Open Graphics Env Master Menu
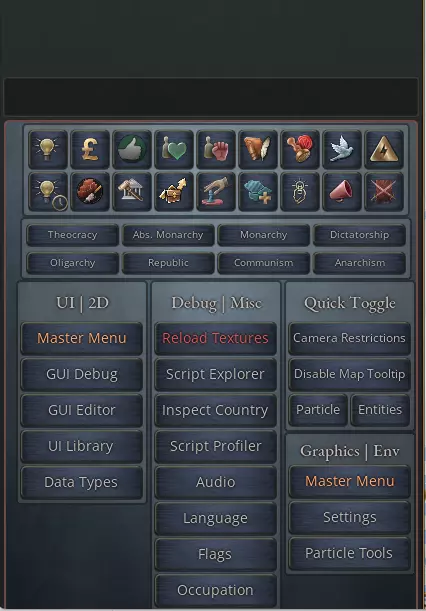Viewport: 426px width, 611px height. (349, 481)
